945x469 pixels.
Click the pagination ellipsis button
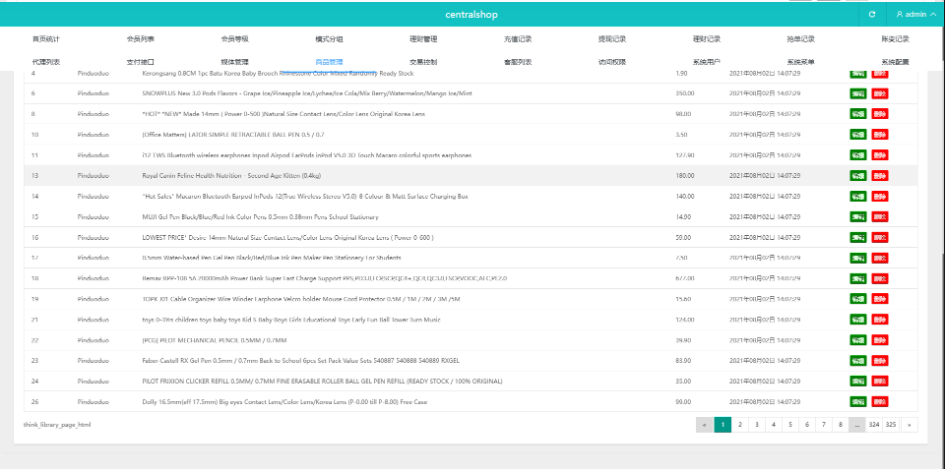pyautogui.click(x=857, y=425)
